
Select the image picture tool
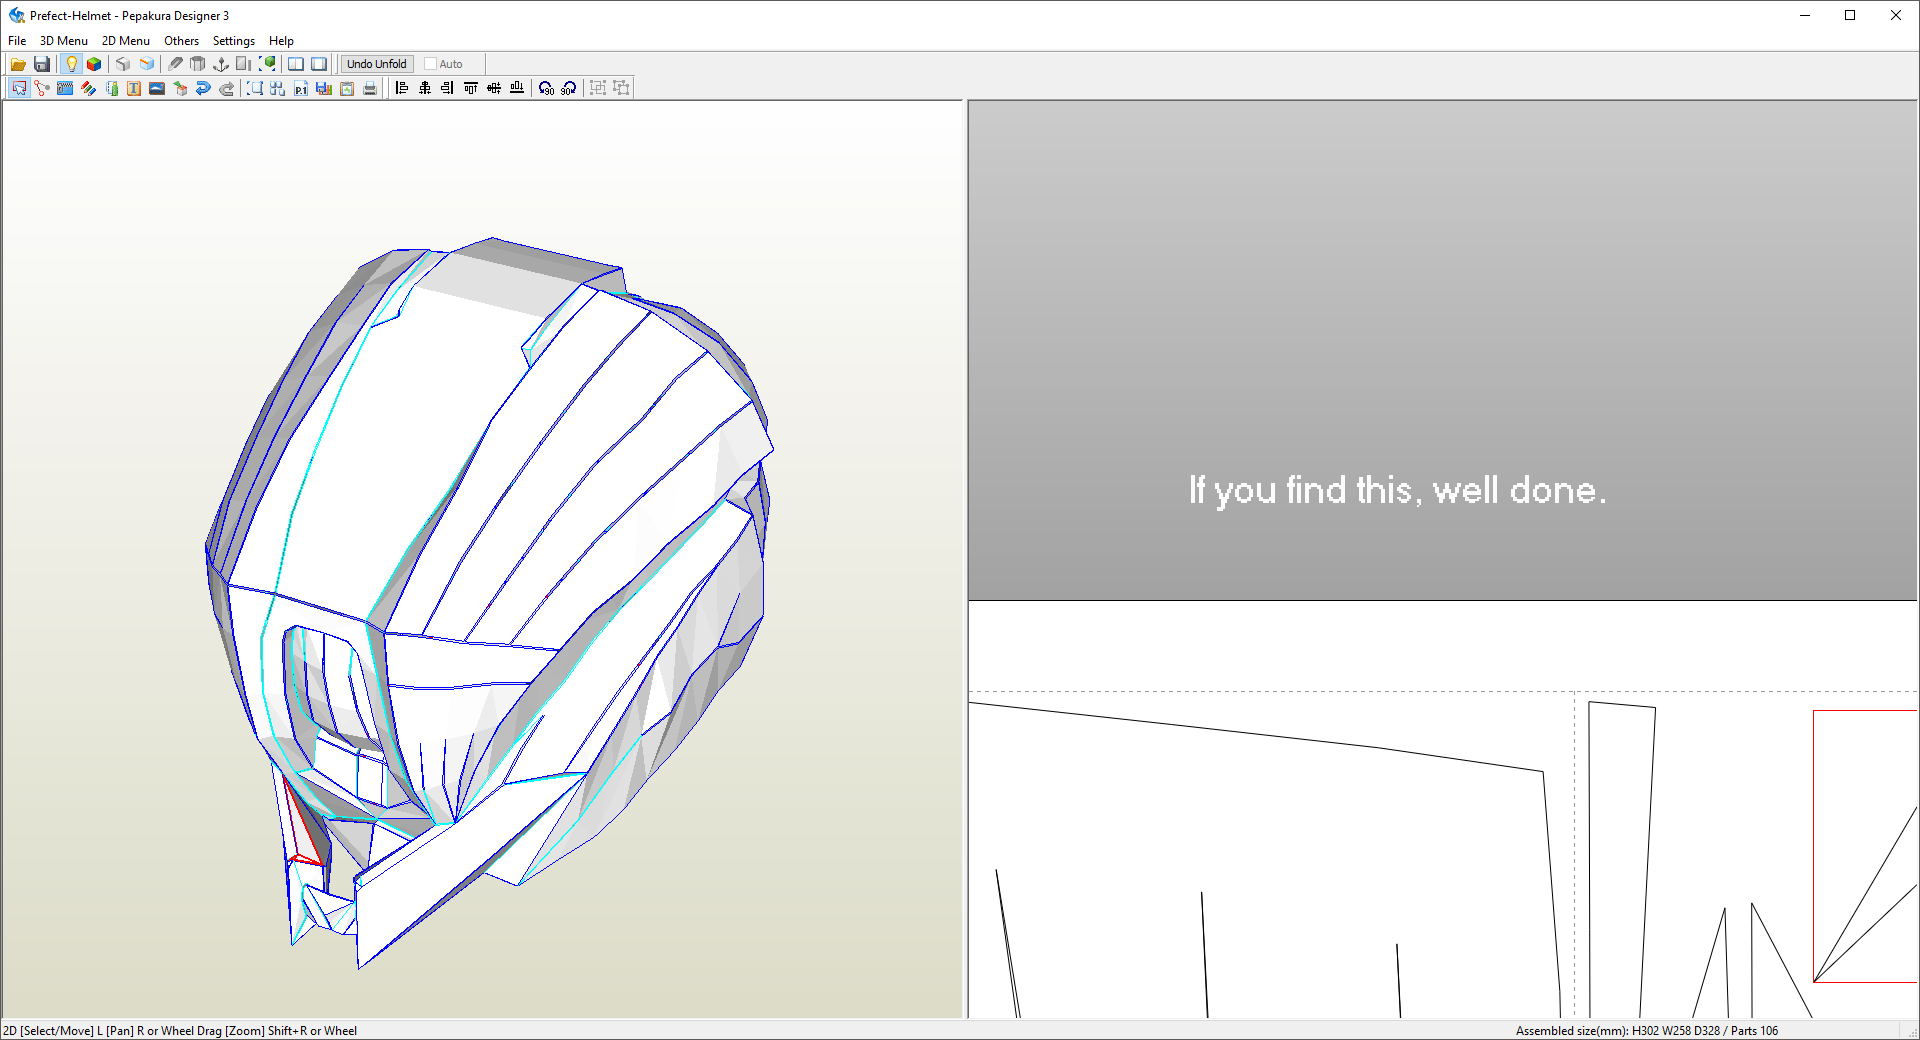pyautogui.click(x=157, y=88)
